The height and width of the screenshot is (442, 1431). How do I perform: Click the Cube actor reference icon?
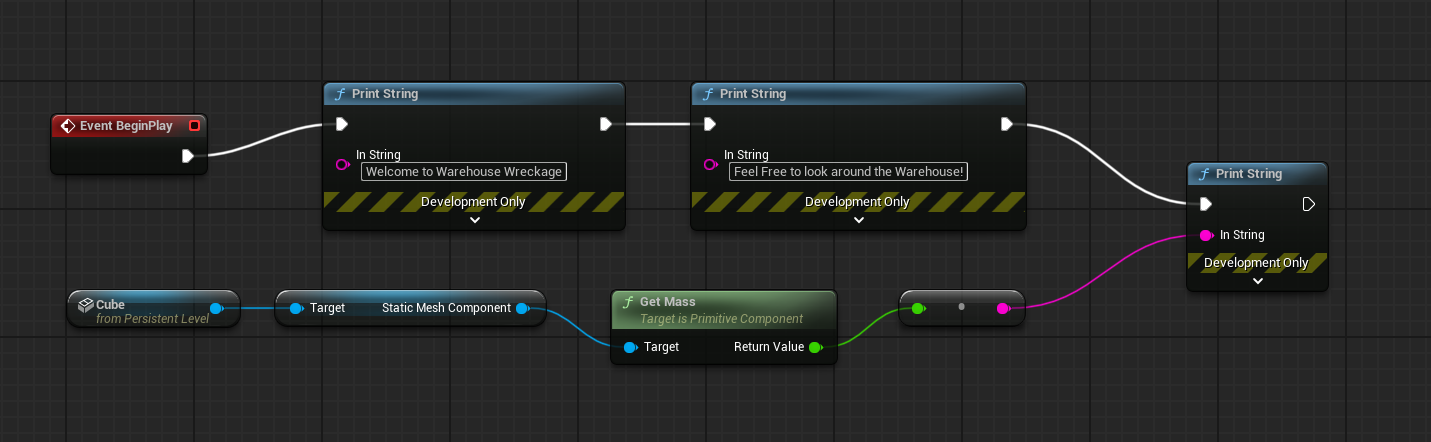[86, 304]
